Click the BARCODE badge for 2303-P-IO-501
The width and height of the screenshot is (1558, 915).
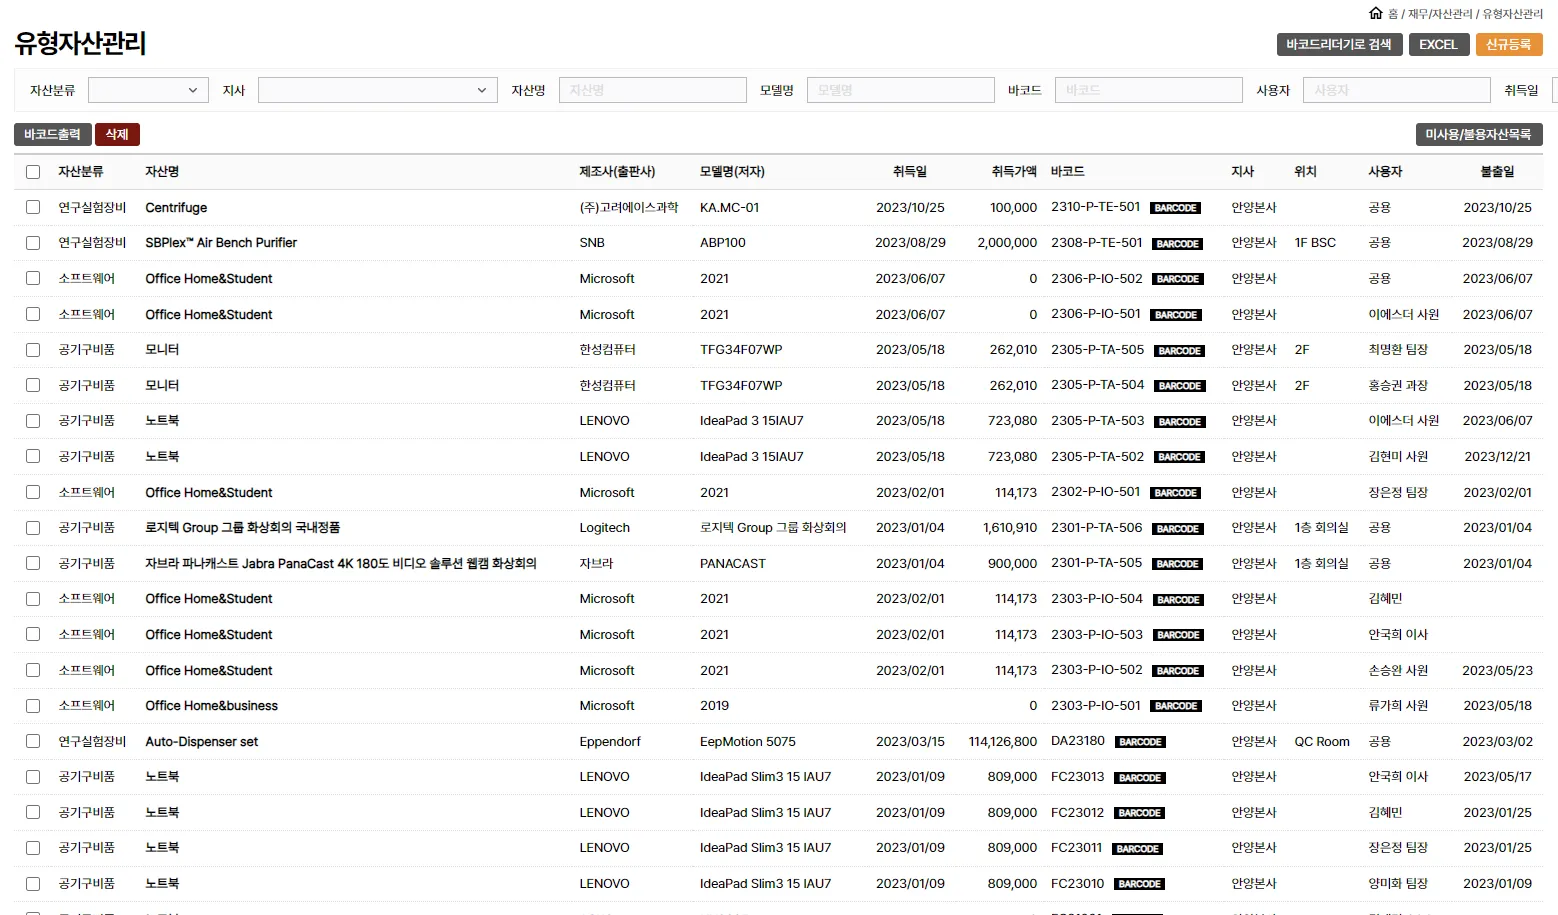[1175, 706]
